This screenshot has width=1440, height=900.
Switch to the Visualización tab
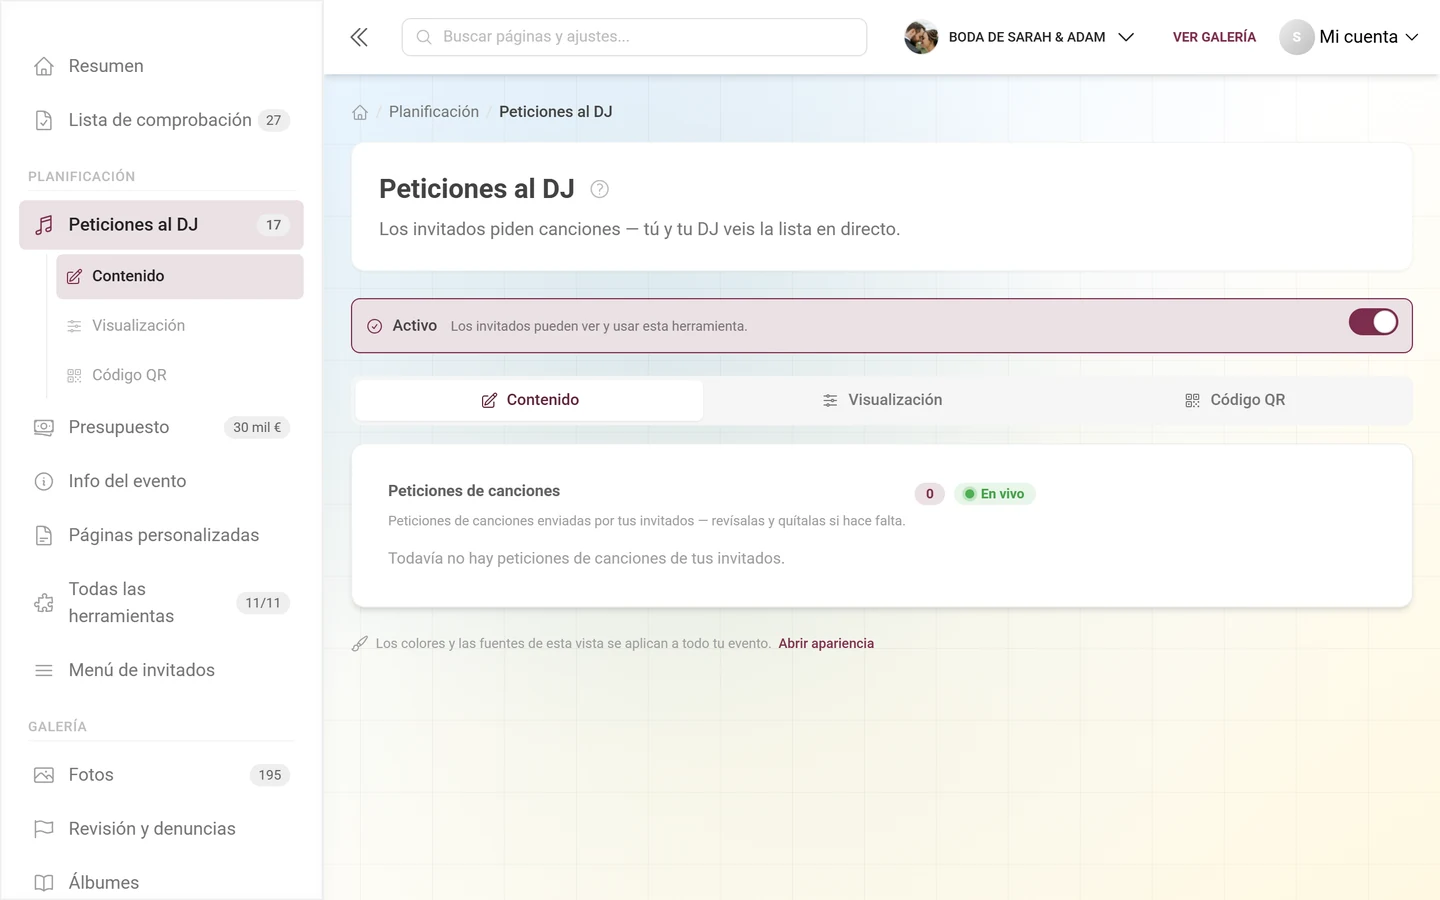(882, 400)
